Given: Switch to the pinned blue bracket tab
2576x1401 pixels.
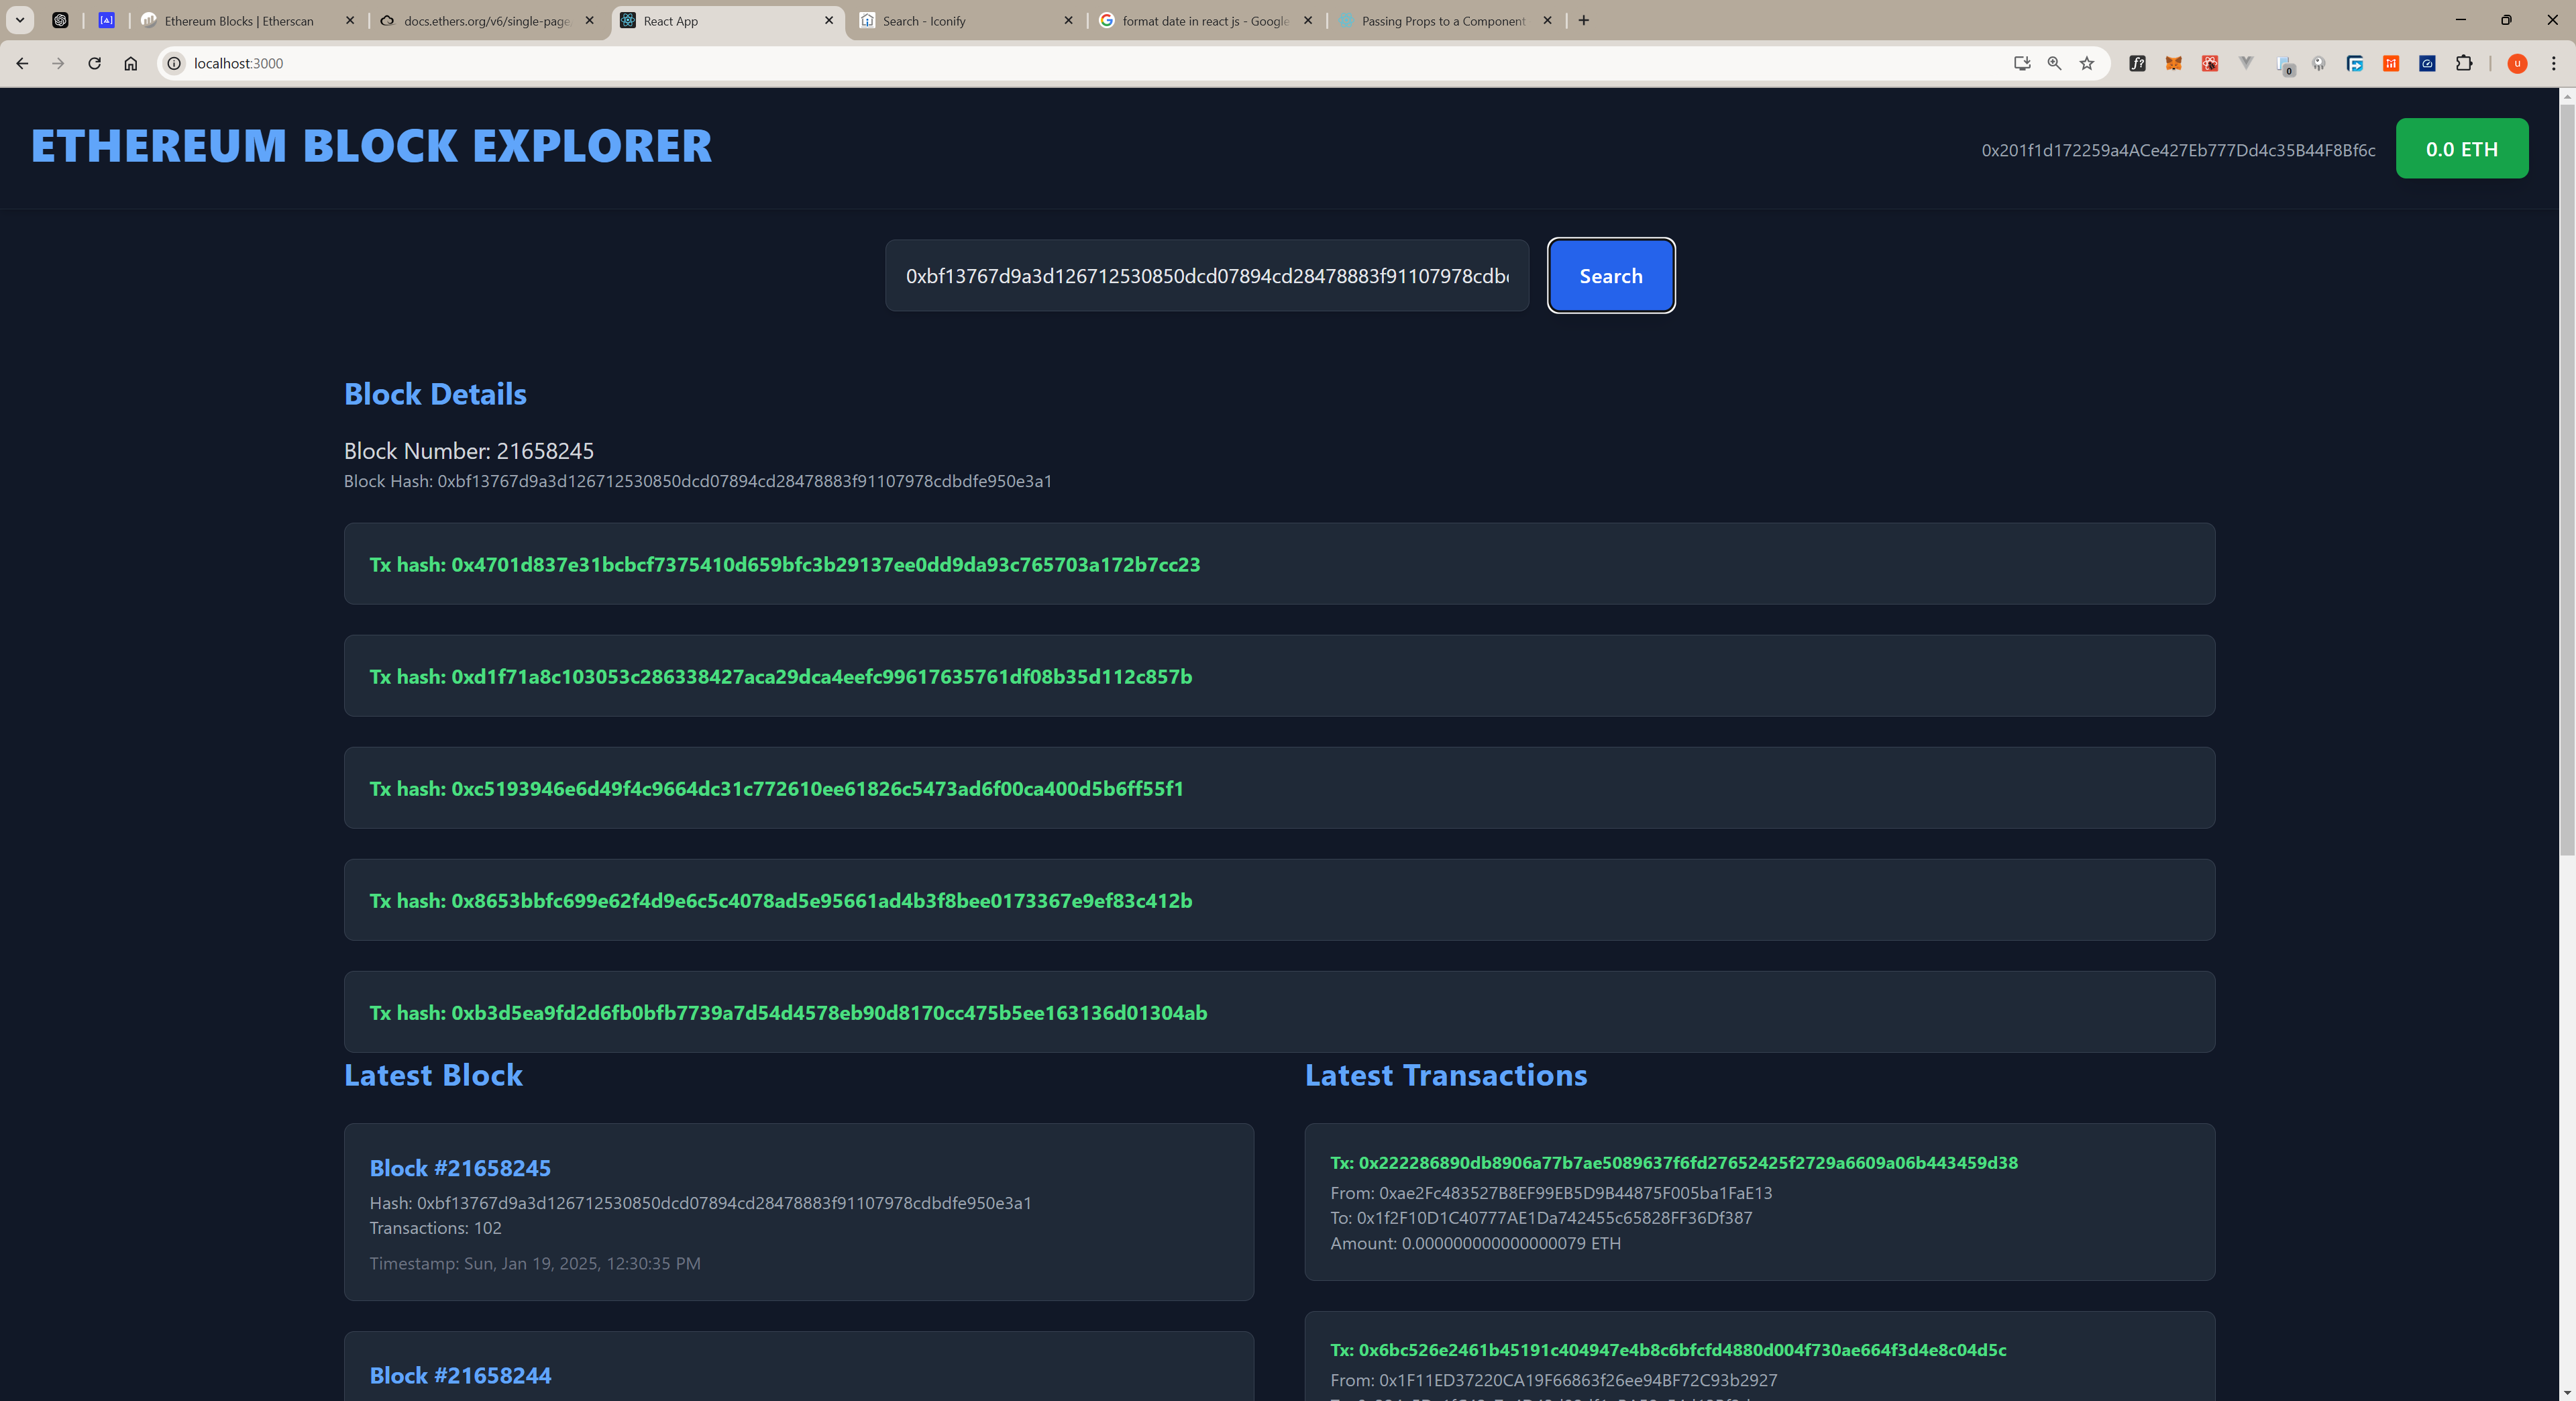Looking at the screenshot, I should click(106, 20).
